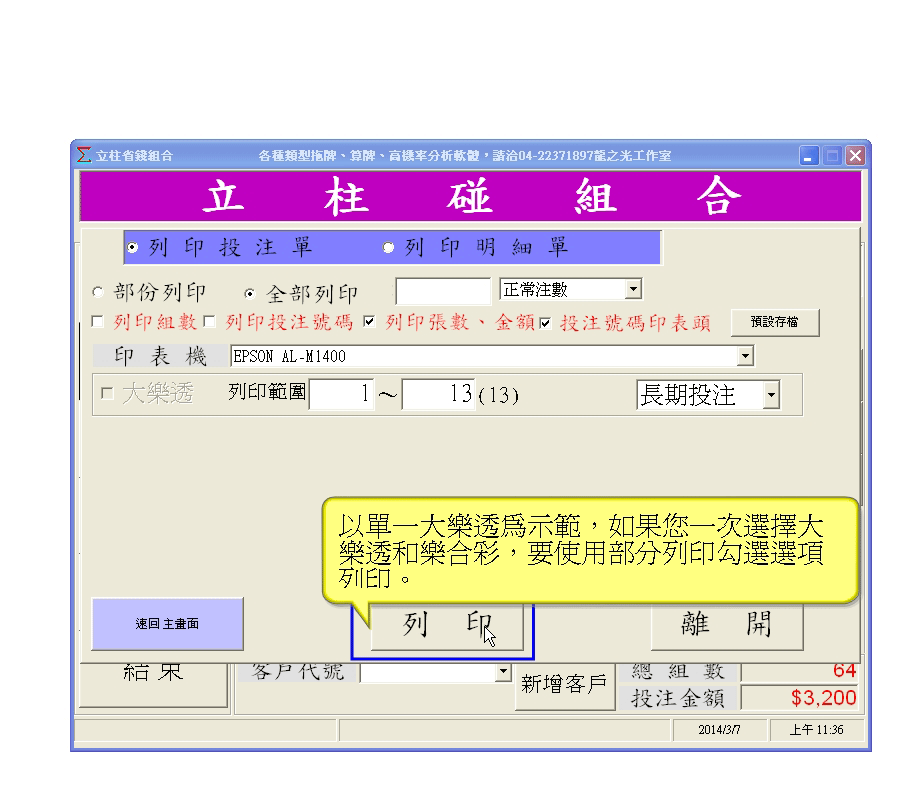Click the 預設存檔 button
The width and height of the screenshot is (915, 799).
(x=774, y=322)
